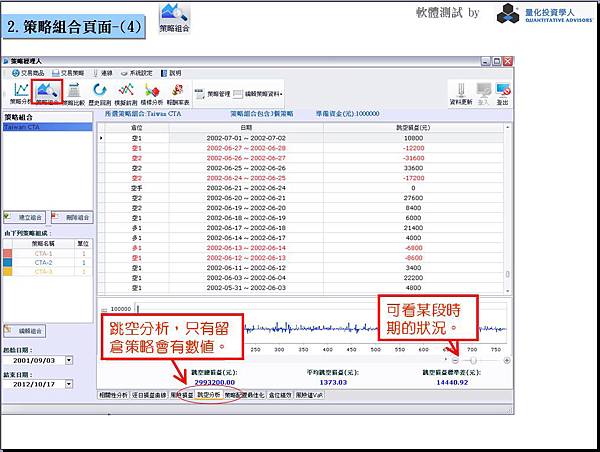Switch to the 風險損益 tab
This screenshot has width=600, height=452.
point(181,395)
